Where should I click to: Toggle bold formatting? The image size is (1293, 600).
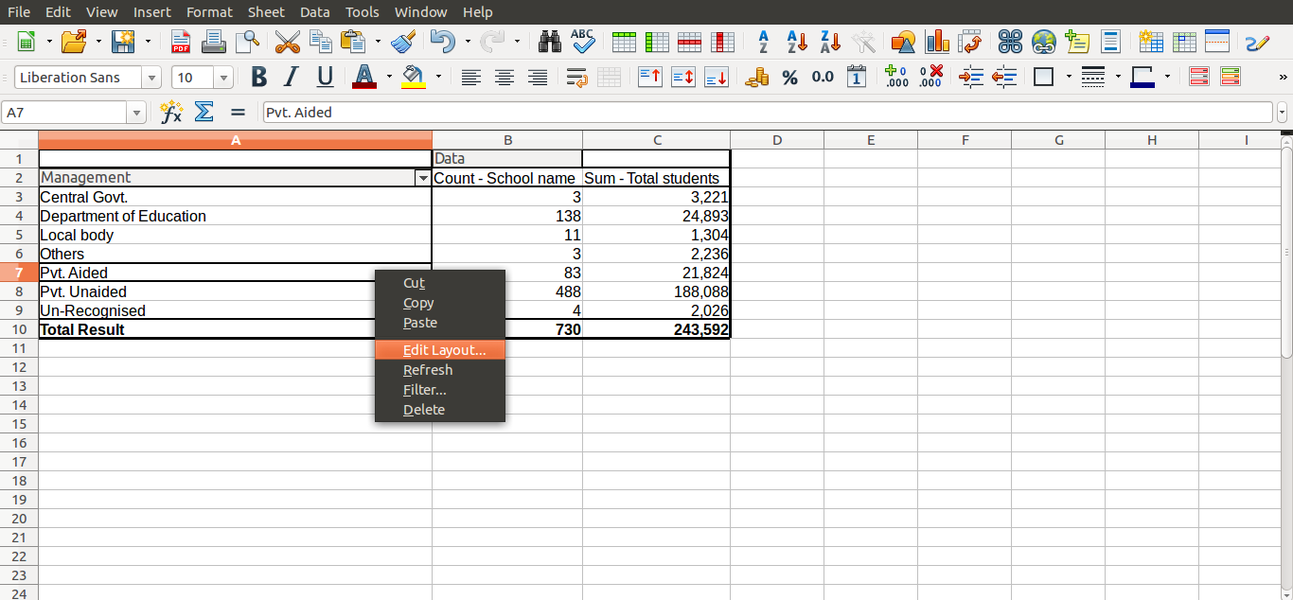tap(258, 76)
